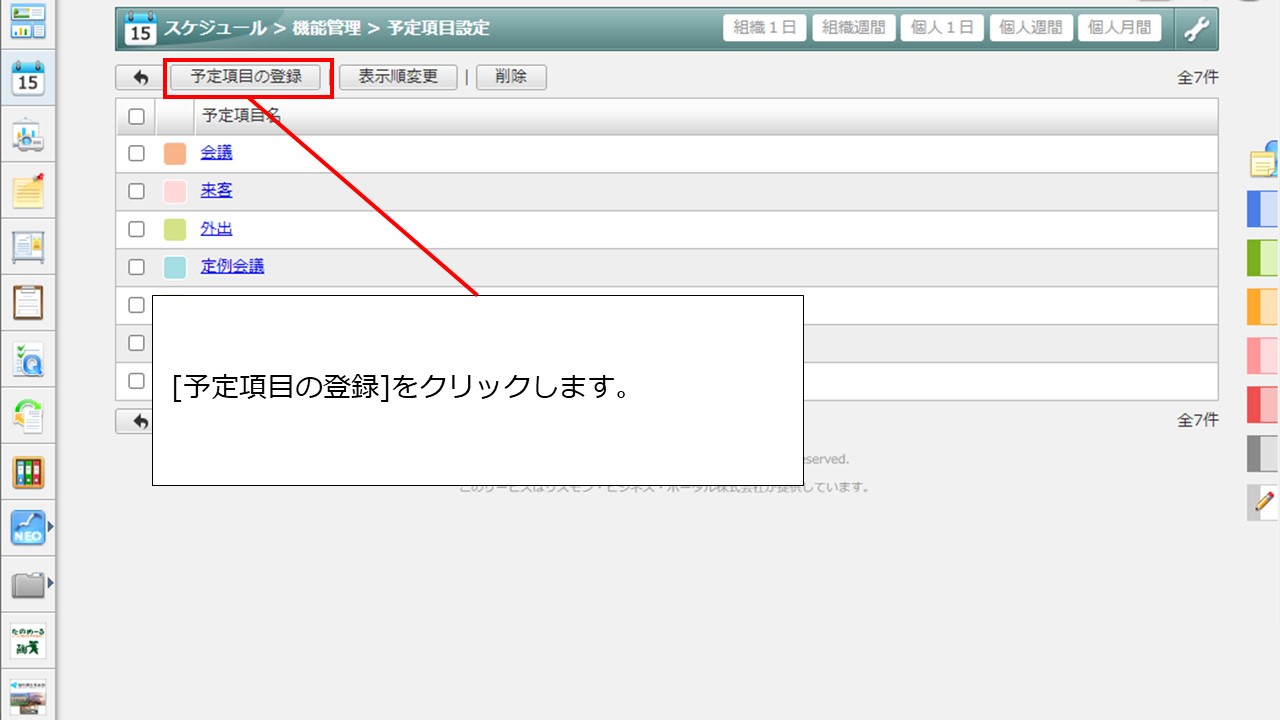Screen dimensions: 1280x720
Task: Click the pink color swatch beside 来客
Action: (x=175, y=191)
